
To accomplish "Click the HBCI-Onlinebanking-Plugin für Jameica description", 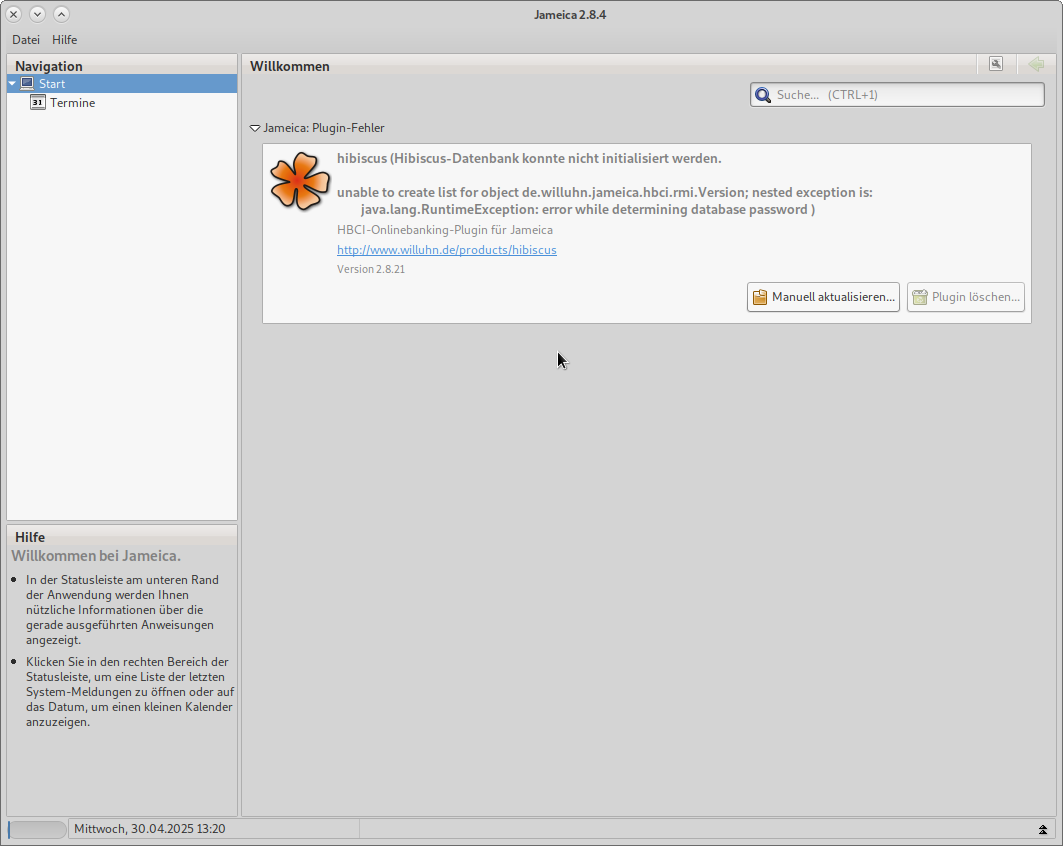I will (x=445, y=230).
